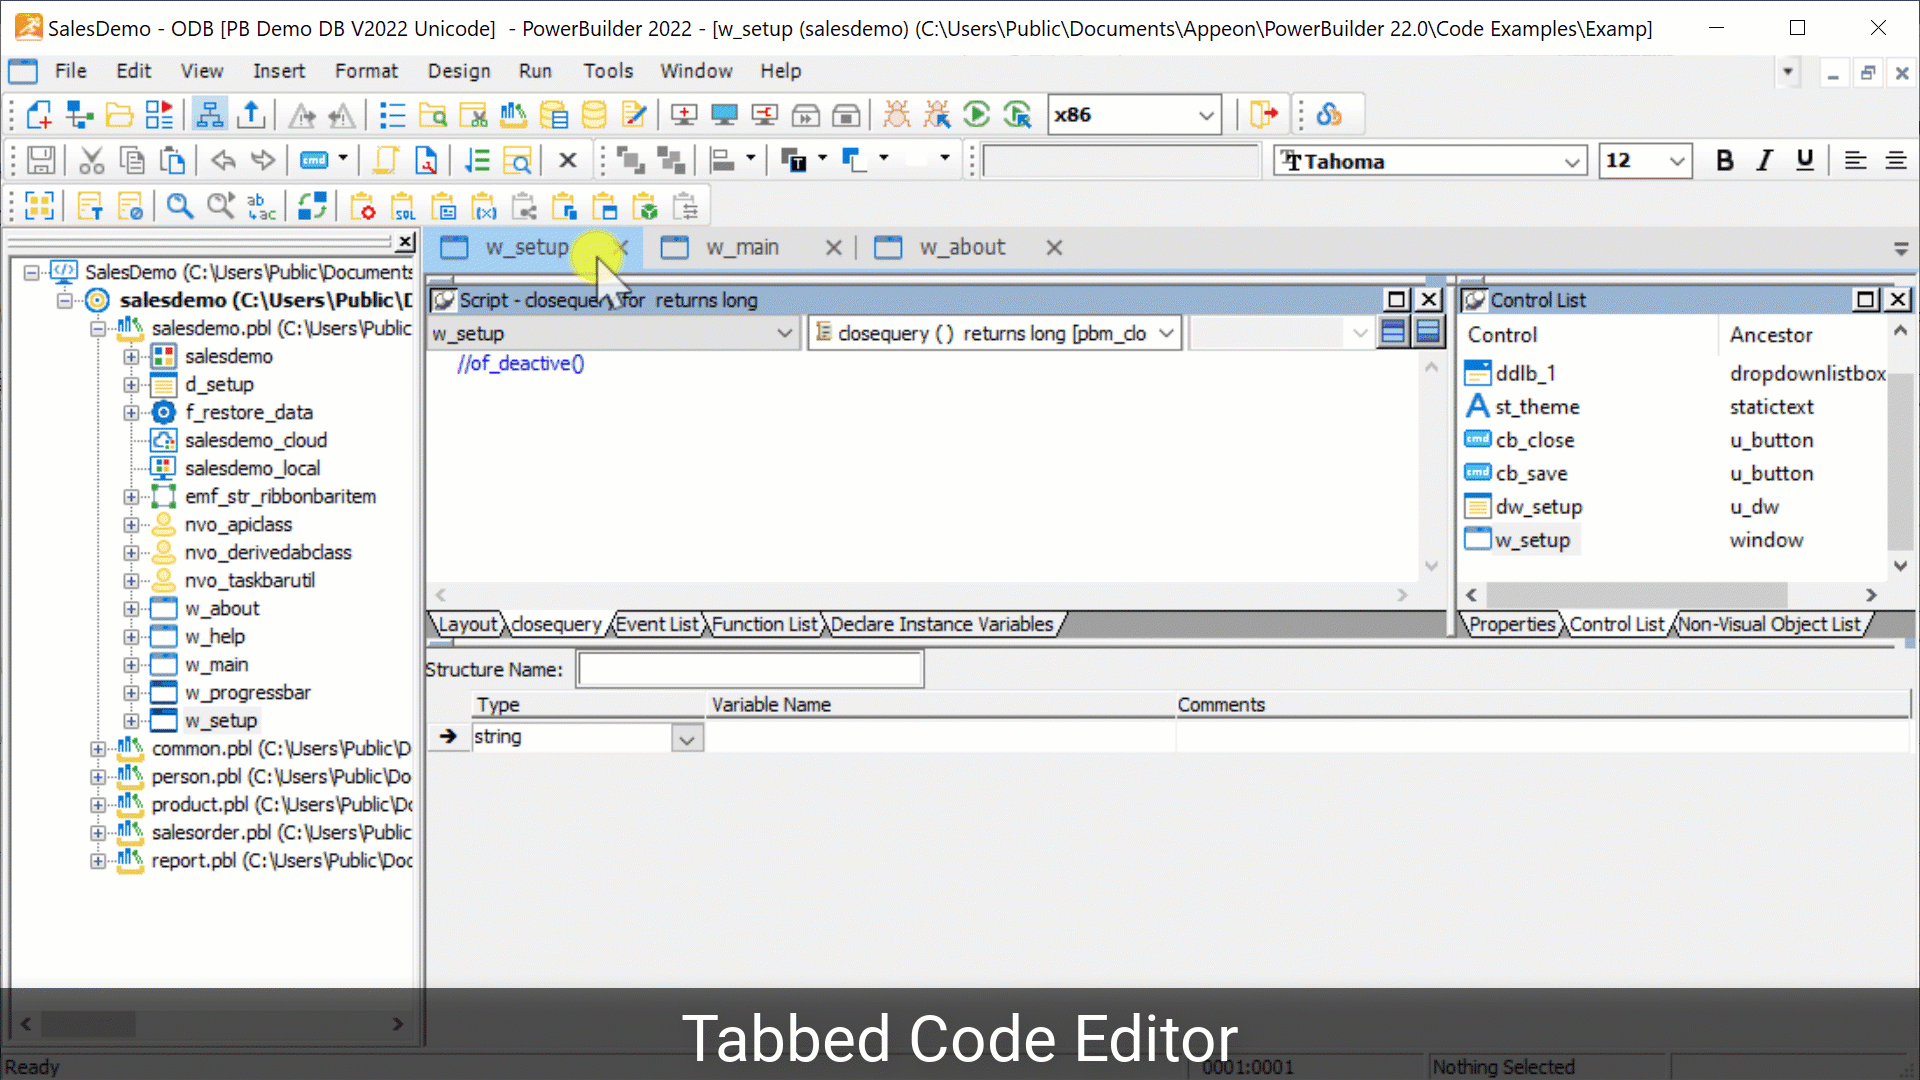
Task: Choose the foreground text color swatch
Action: [x=795, y=161]
